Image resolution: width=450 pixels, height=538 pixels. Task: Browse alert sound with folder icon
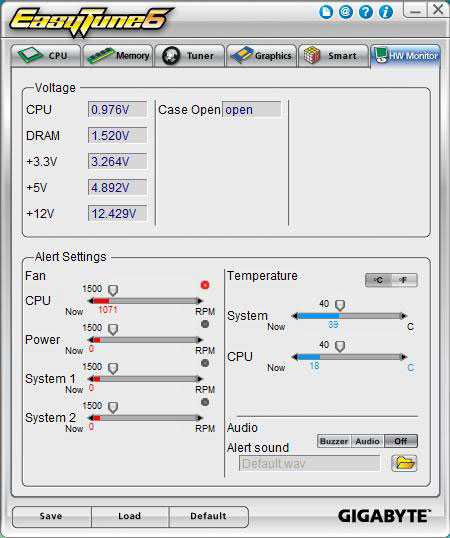pos(404,463)
